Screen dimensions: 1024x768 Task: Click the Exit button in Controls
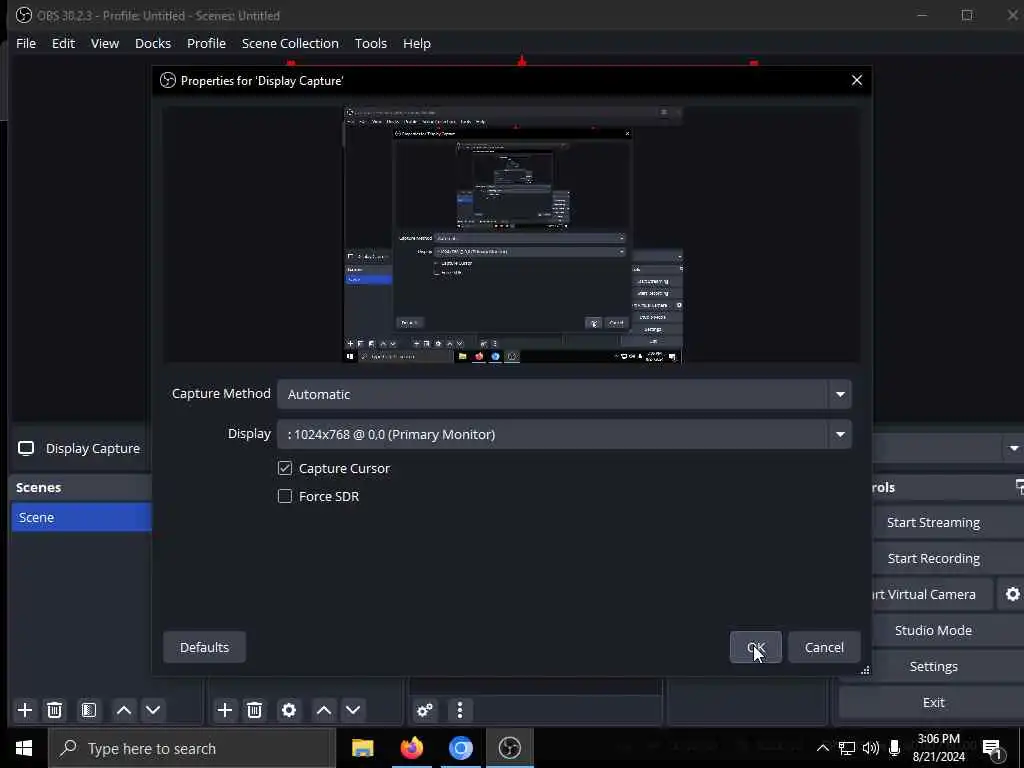tap(933, 702)
